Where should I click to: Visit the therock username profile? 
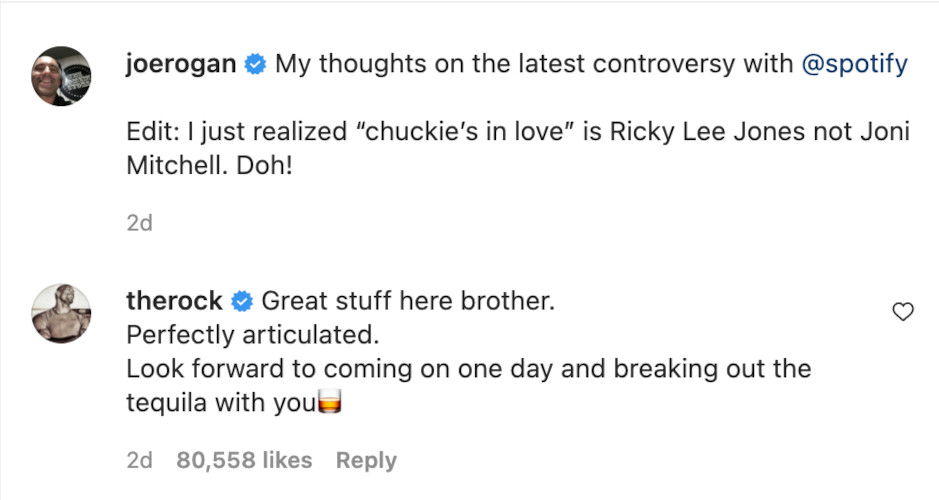tap(175, 301)
